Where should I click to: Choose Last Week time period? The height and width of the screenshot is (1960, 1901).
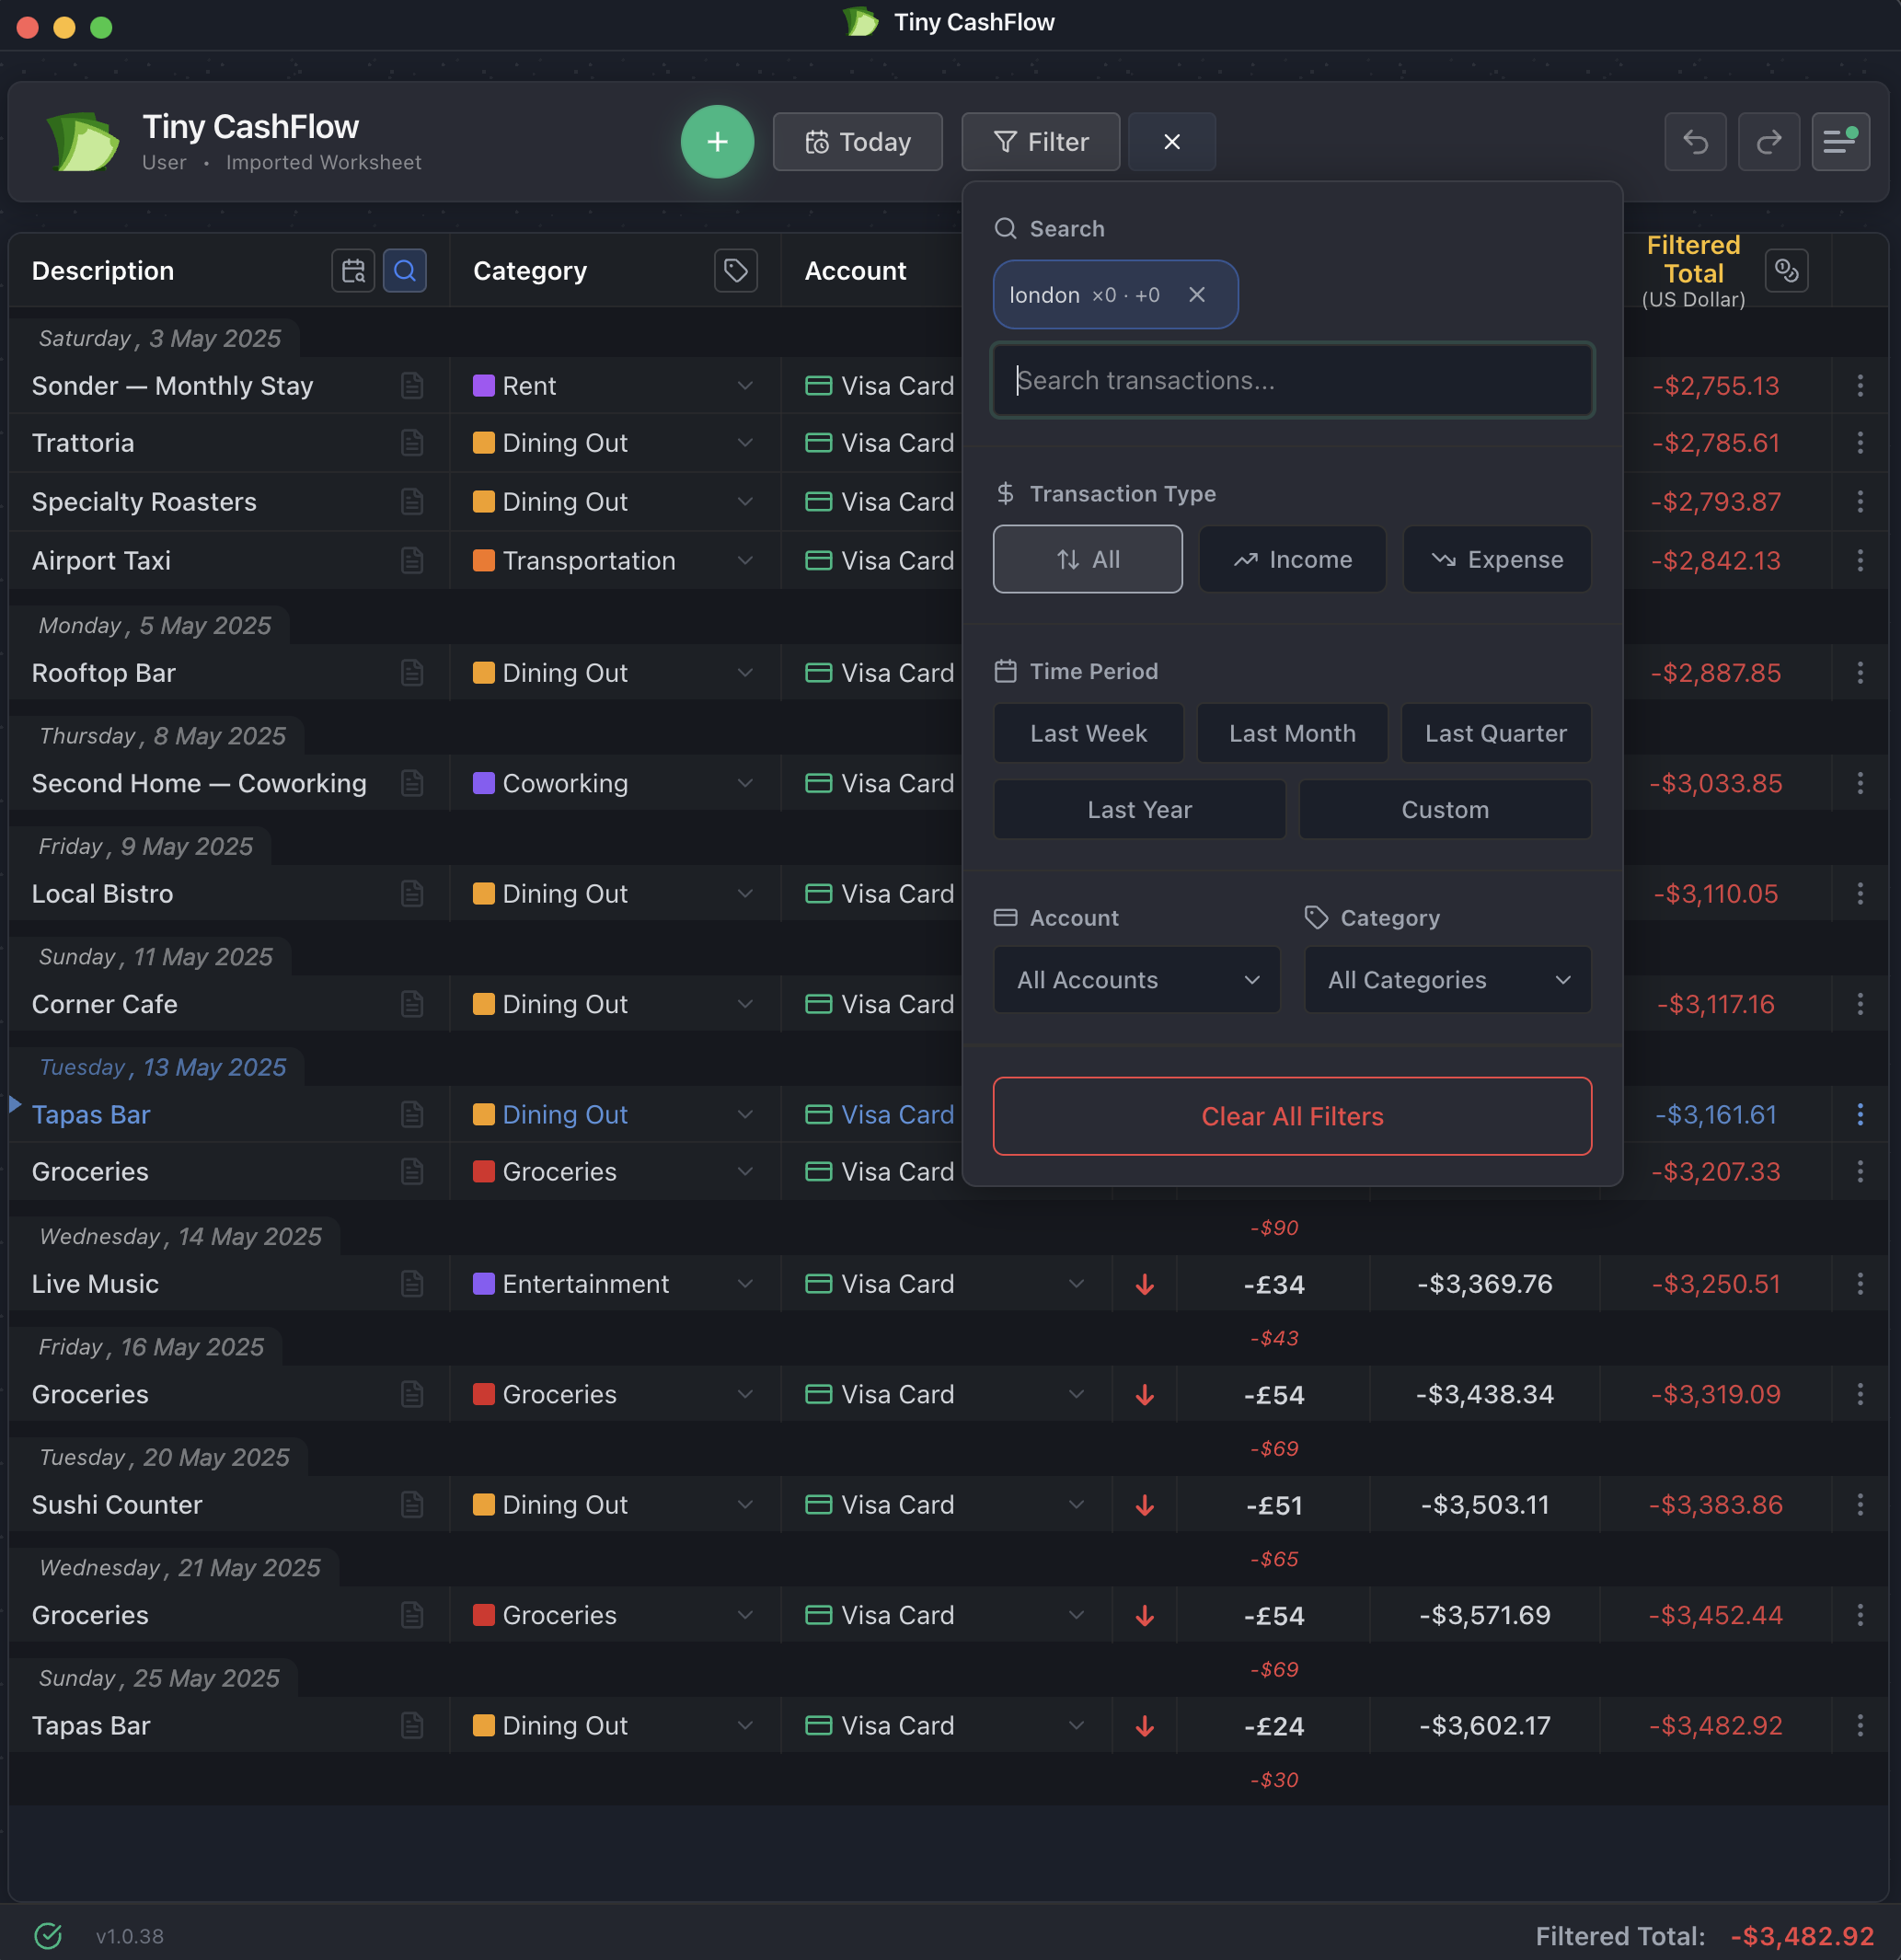click(x=1088, y=733)
